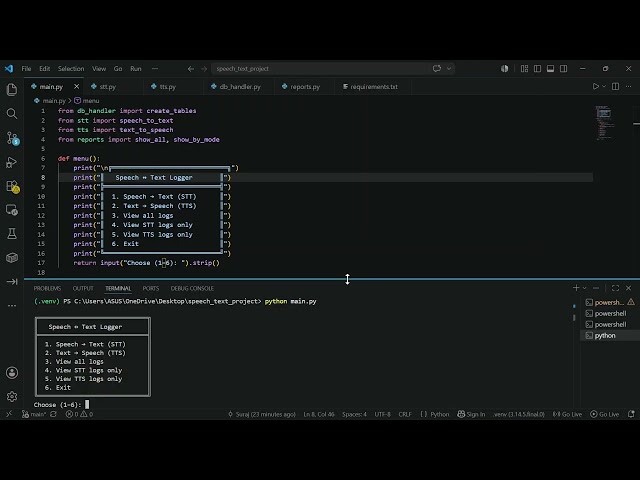
Task: Open editor More Actions ellipsis
Action: click(629, 87)
